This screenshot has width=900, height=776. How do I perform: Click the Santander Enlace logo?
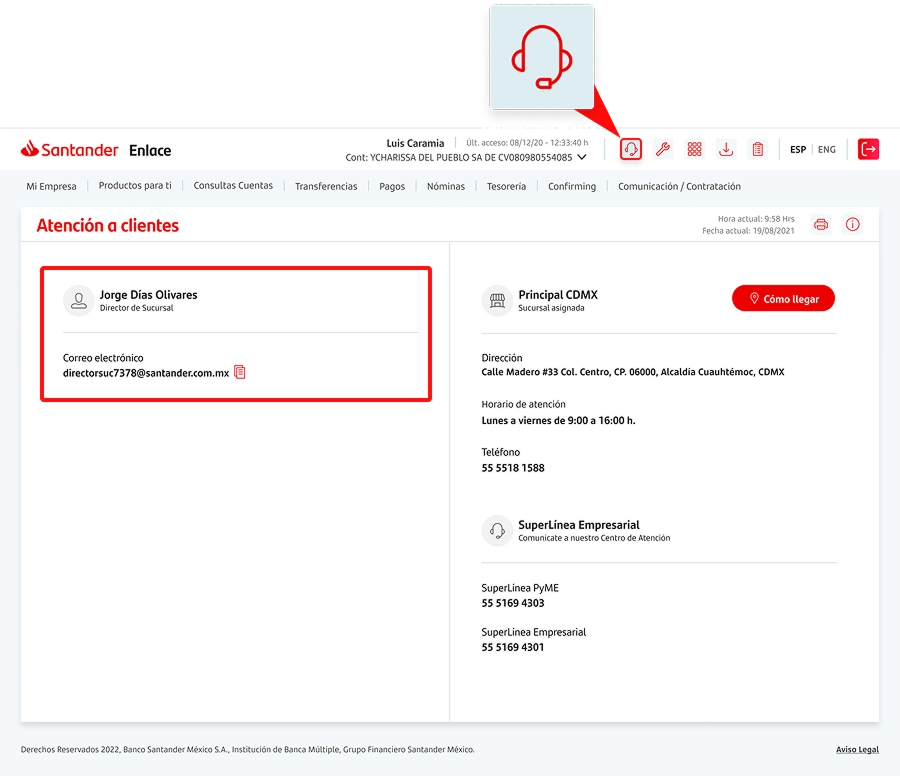(96, 150)
